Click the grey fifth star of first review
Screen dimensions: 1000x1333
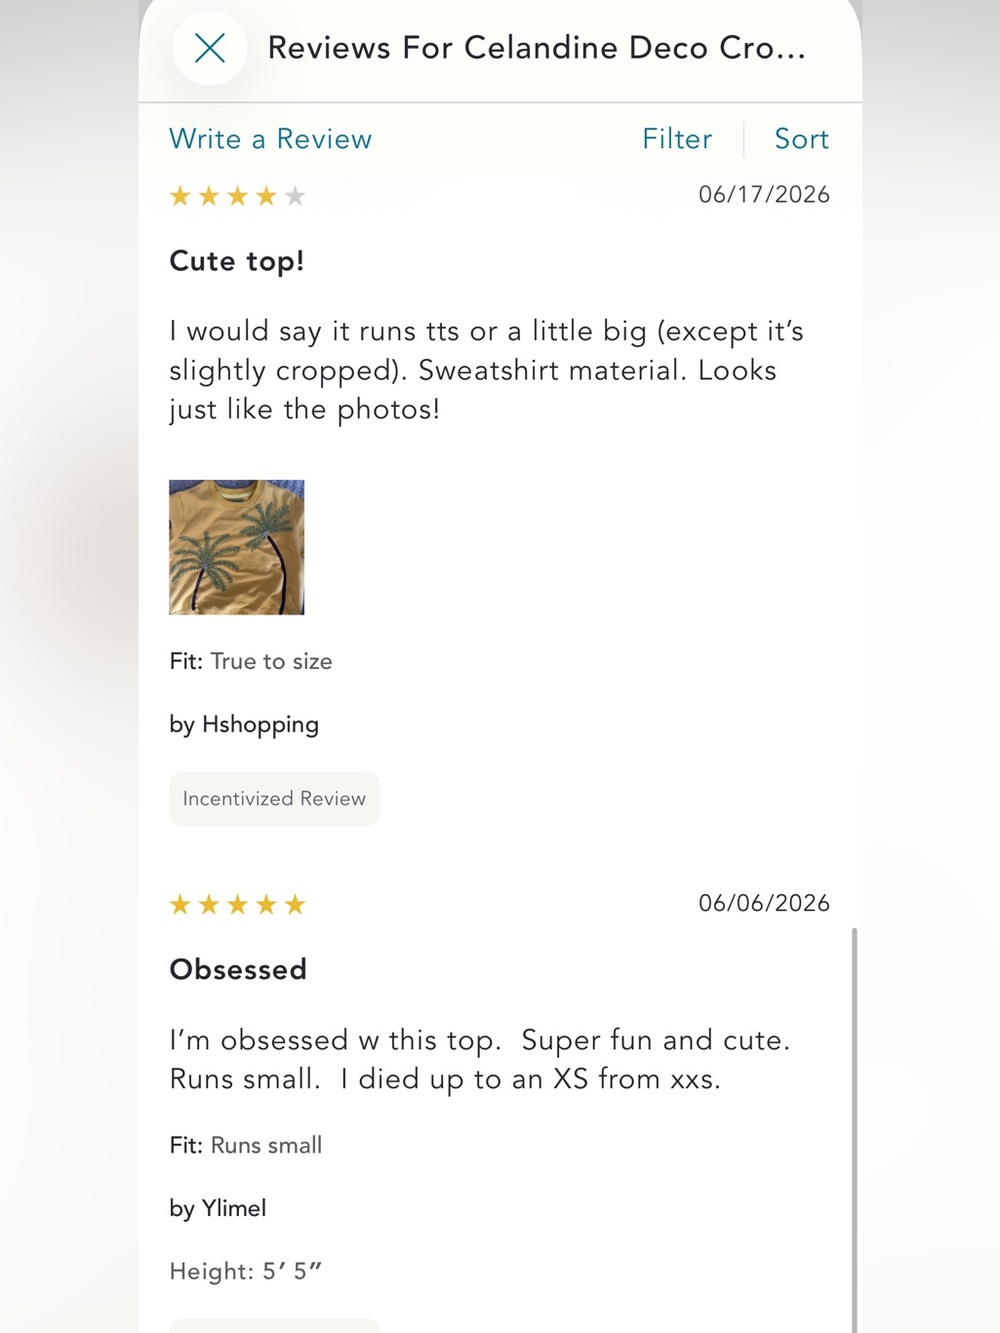coord(294,196)
